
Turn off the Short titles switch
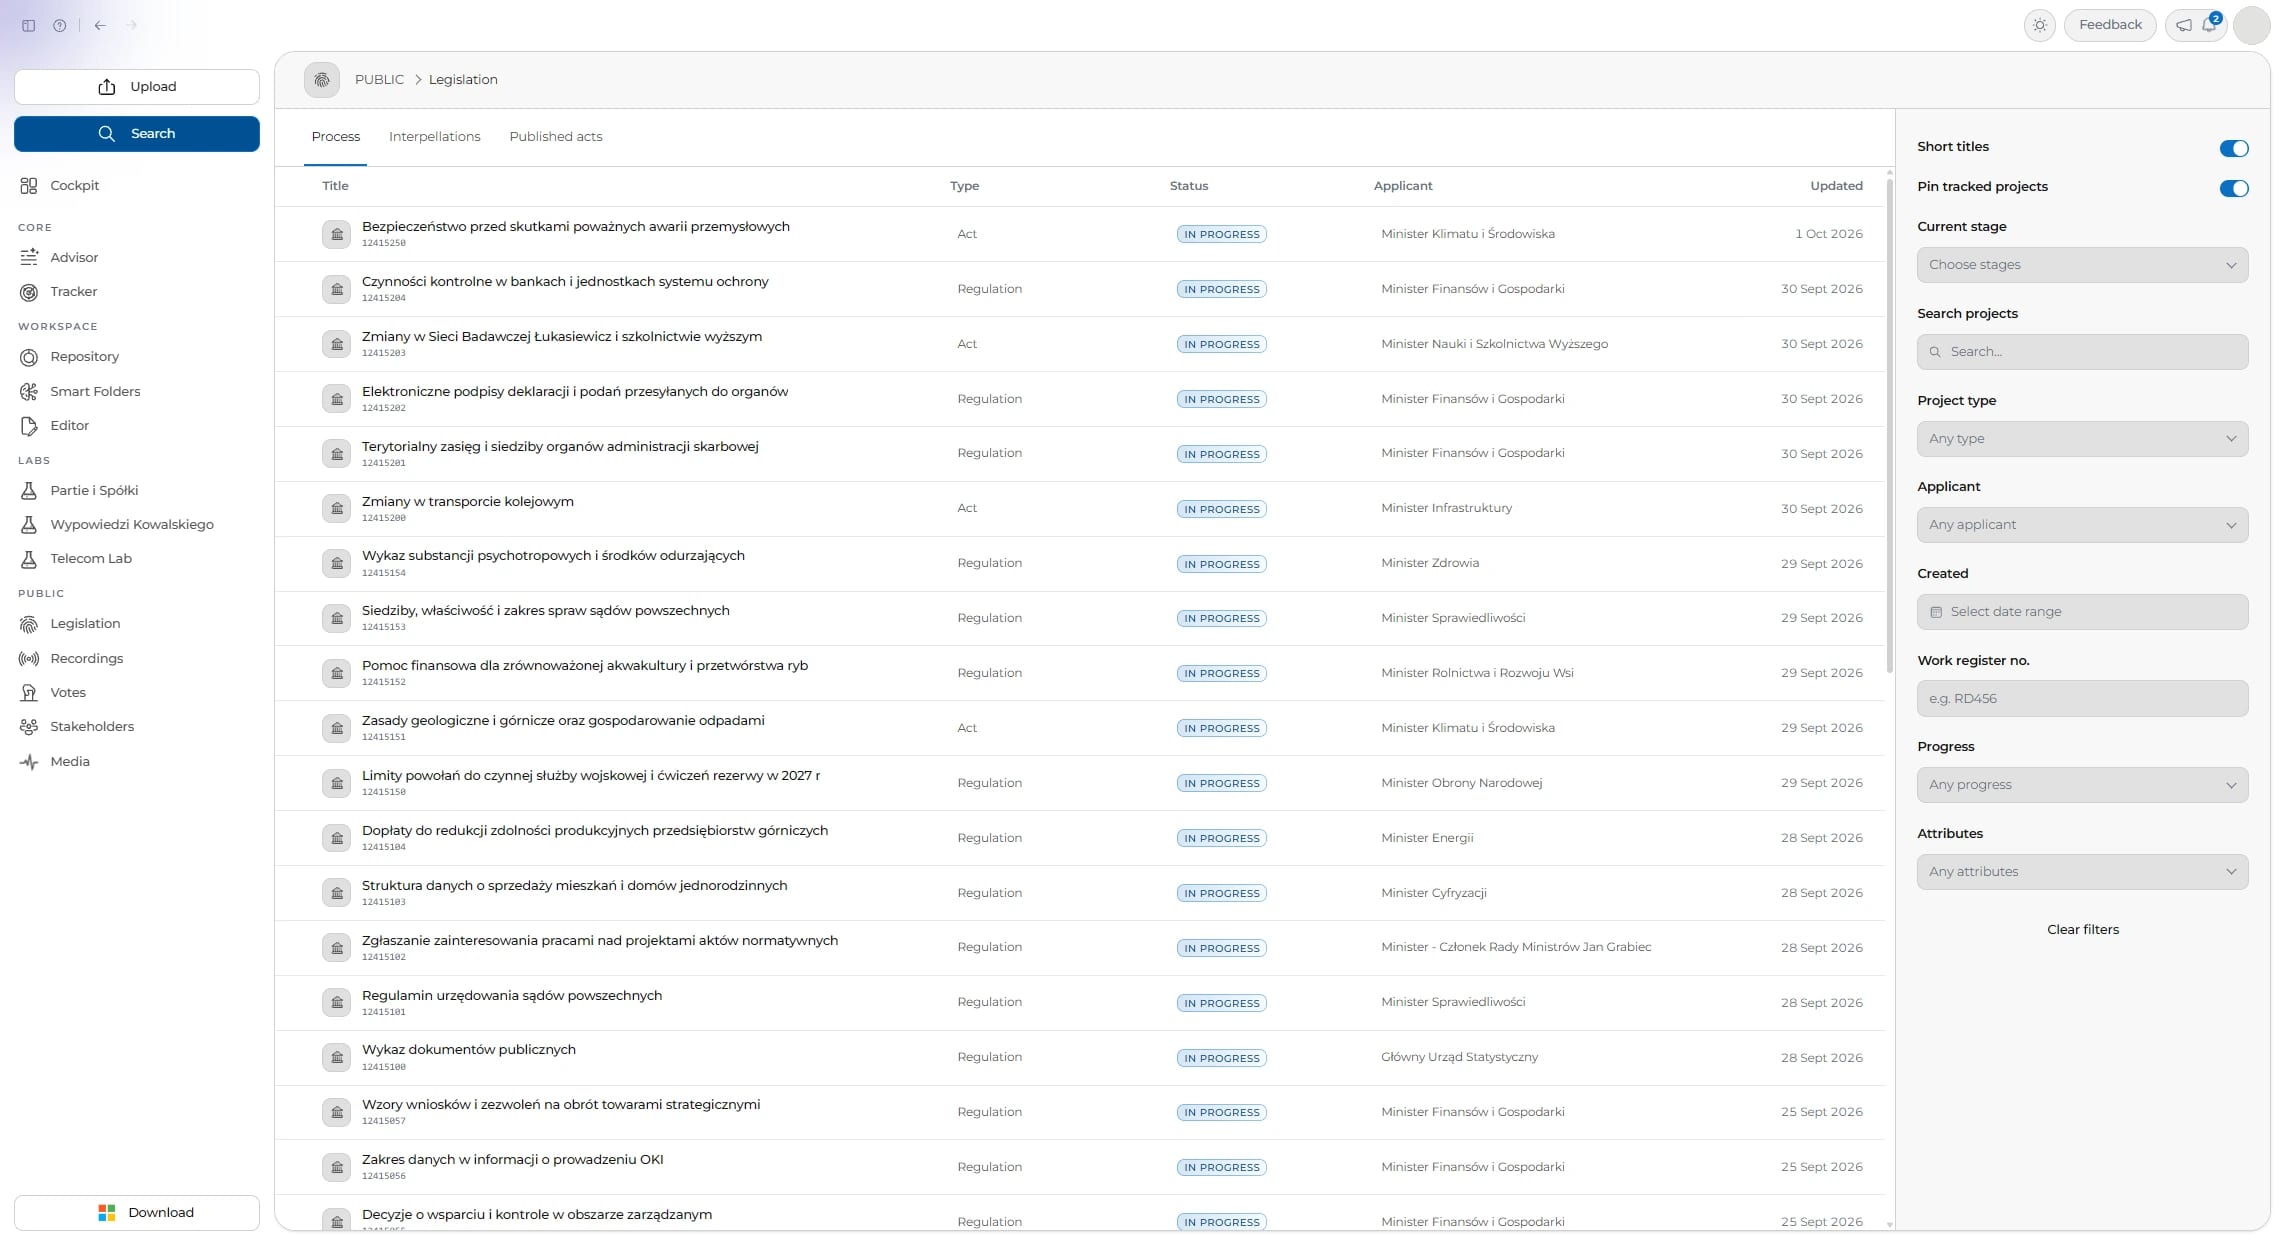2233,149
